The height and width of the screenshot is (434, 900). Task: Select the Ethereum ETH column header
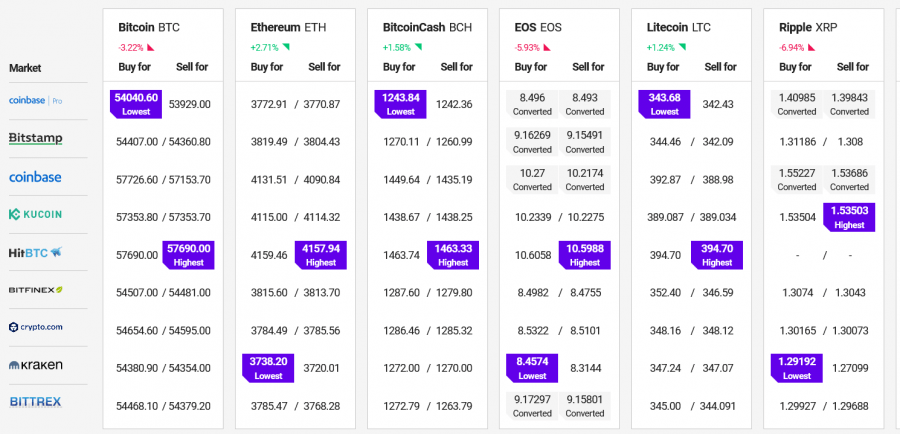pyautogui.click(x=288, y=27)
